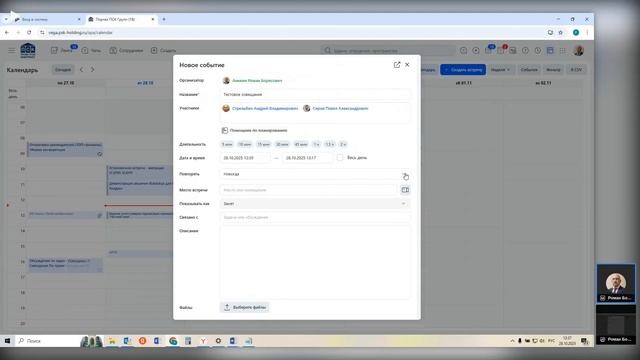Open event in separate window icon
Viewport: 640px width, 360px height.
(x=397, y=64)
